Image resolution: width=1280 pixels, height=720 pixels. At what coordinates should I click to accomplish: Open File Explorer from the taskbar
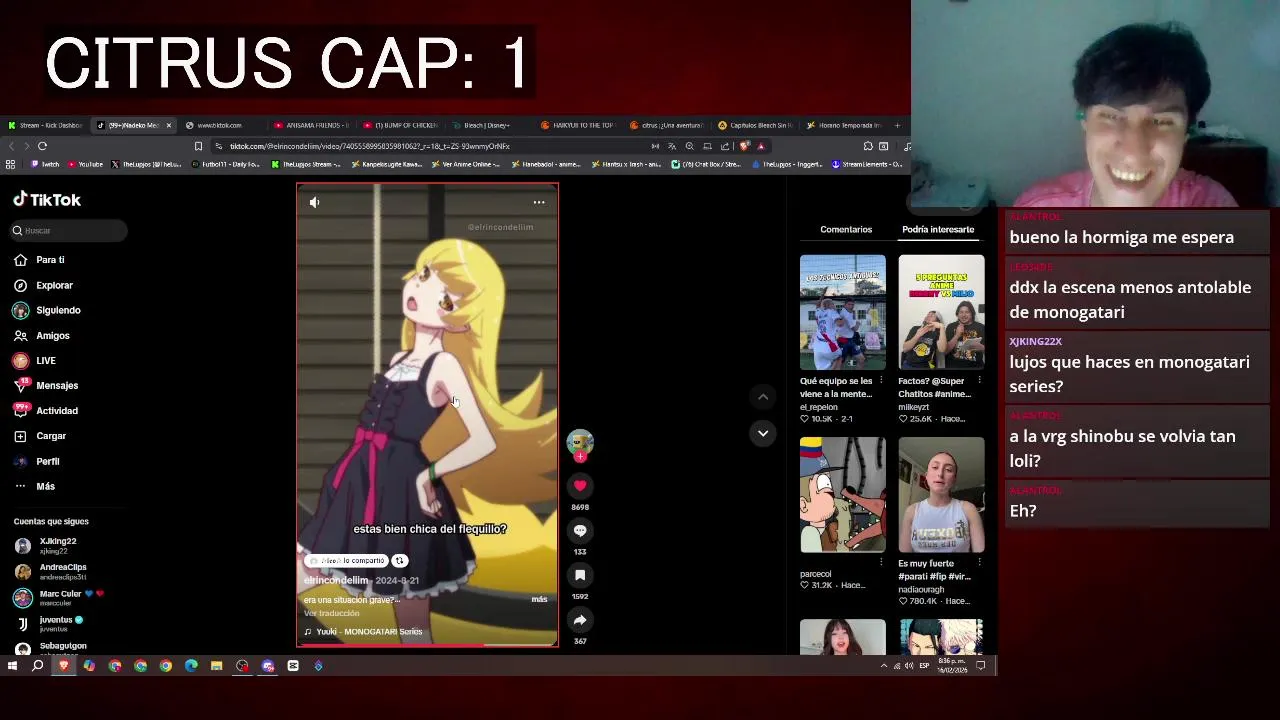click(216, 666)
